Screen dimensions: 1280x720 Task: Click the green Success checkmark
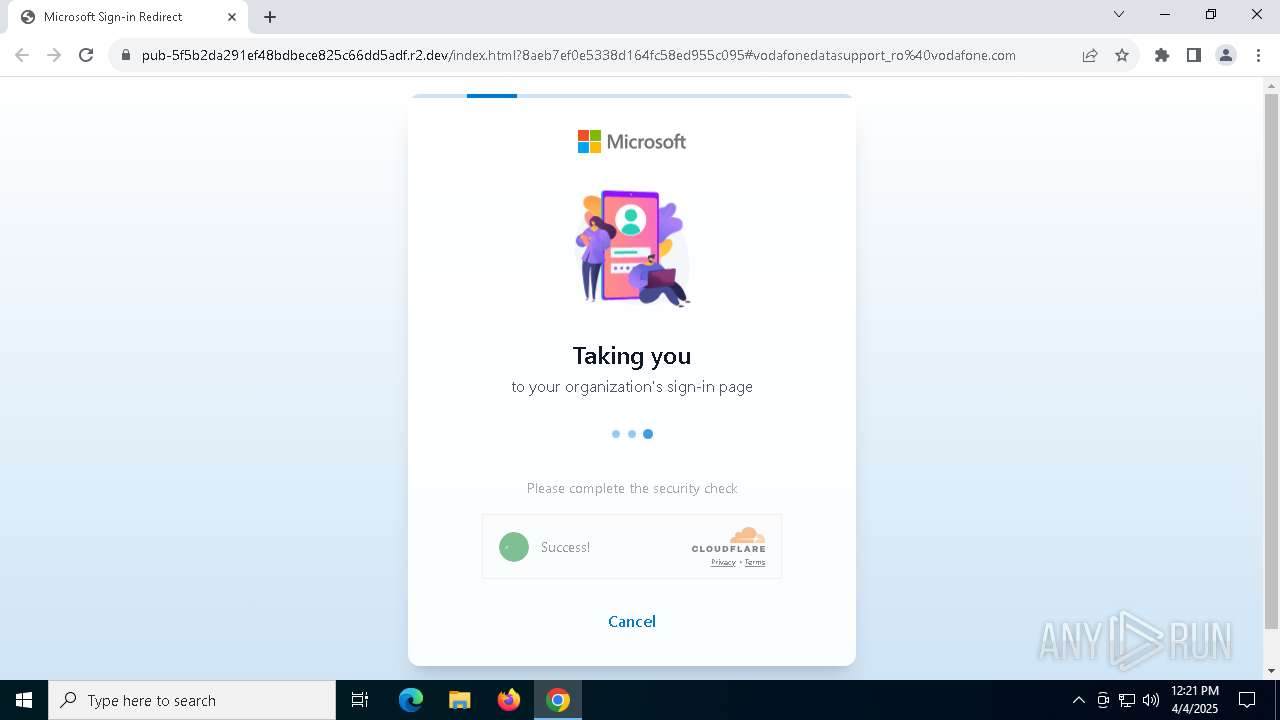pos(514,547)
